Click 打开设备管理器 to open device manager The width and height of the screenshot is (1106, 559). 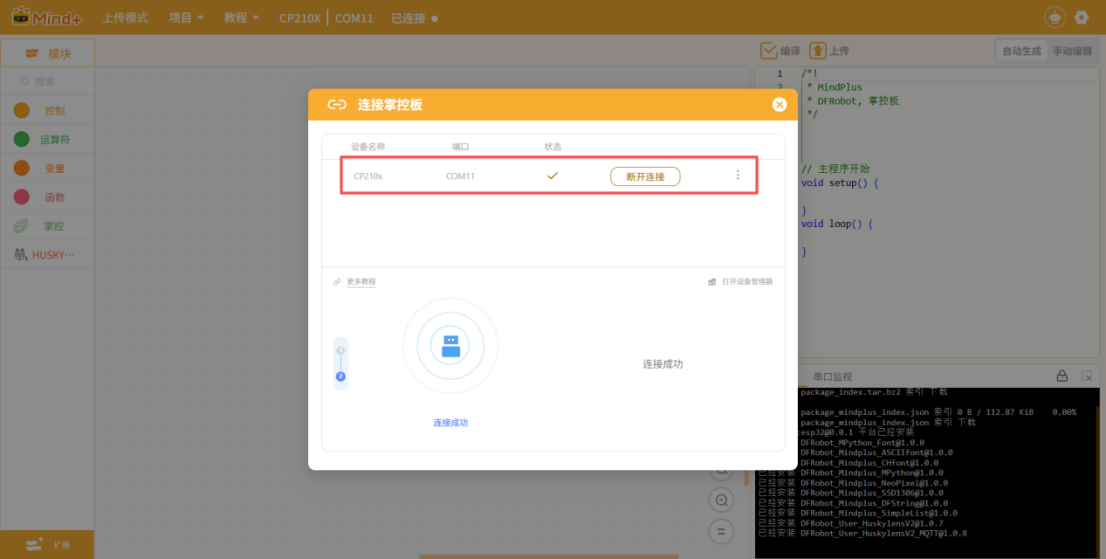(746, 282)
